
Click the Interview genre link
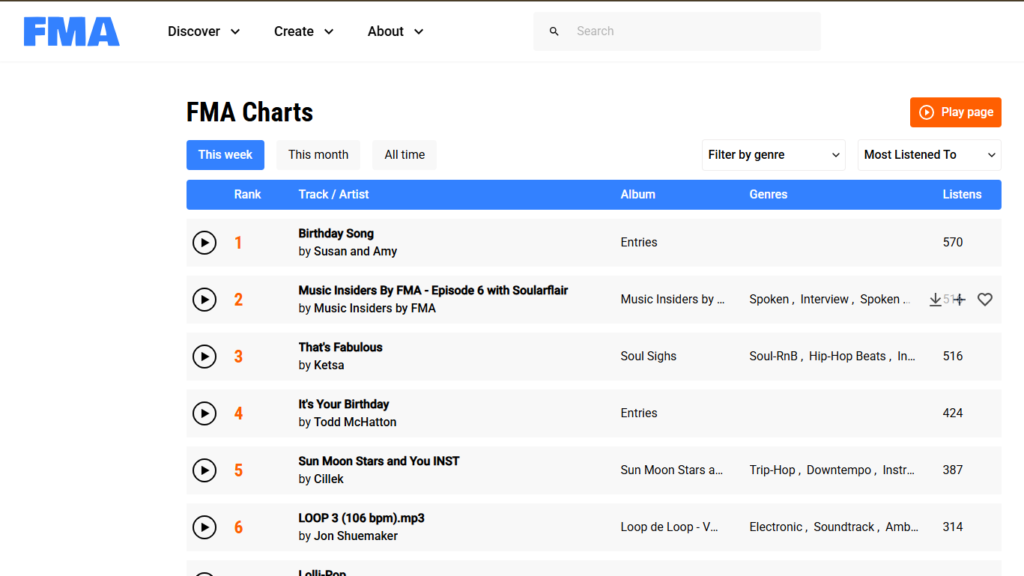[x=824, y=299]
